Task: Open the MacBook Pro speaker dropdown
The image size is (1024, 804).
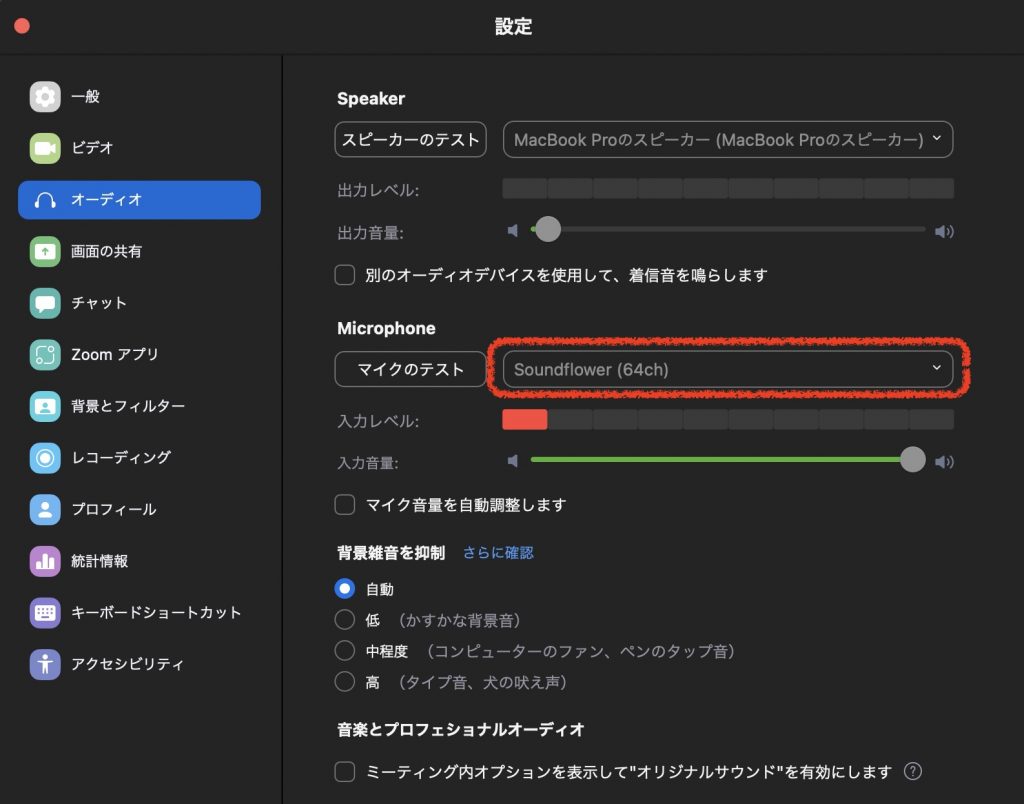Action: [727, 140]
